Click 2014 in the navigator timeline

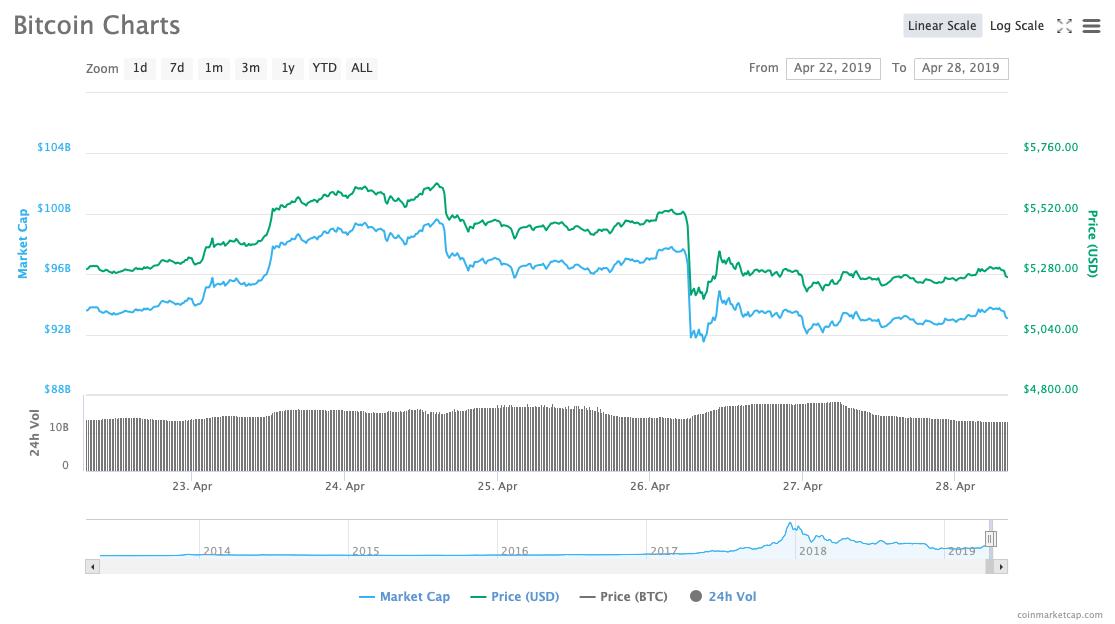click(217, 551)
